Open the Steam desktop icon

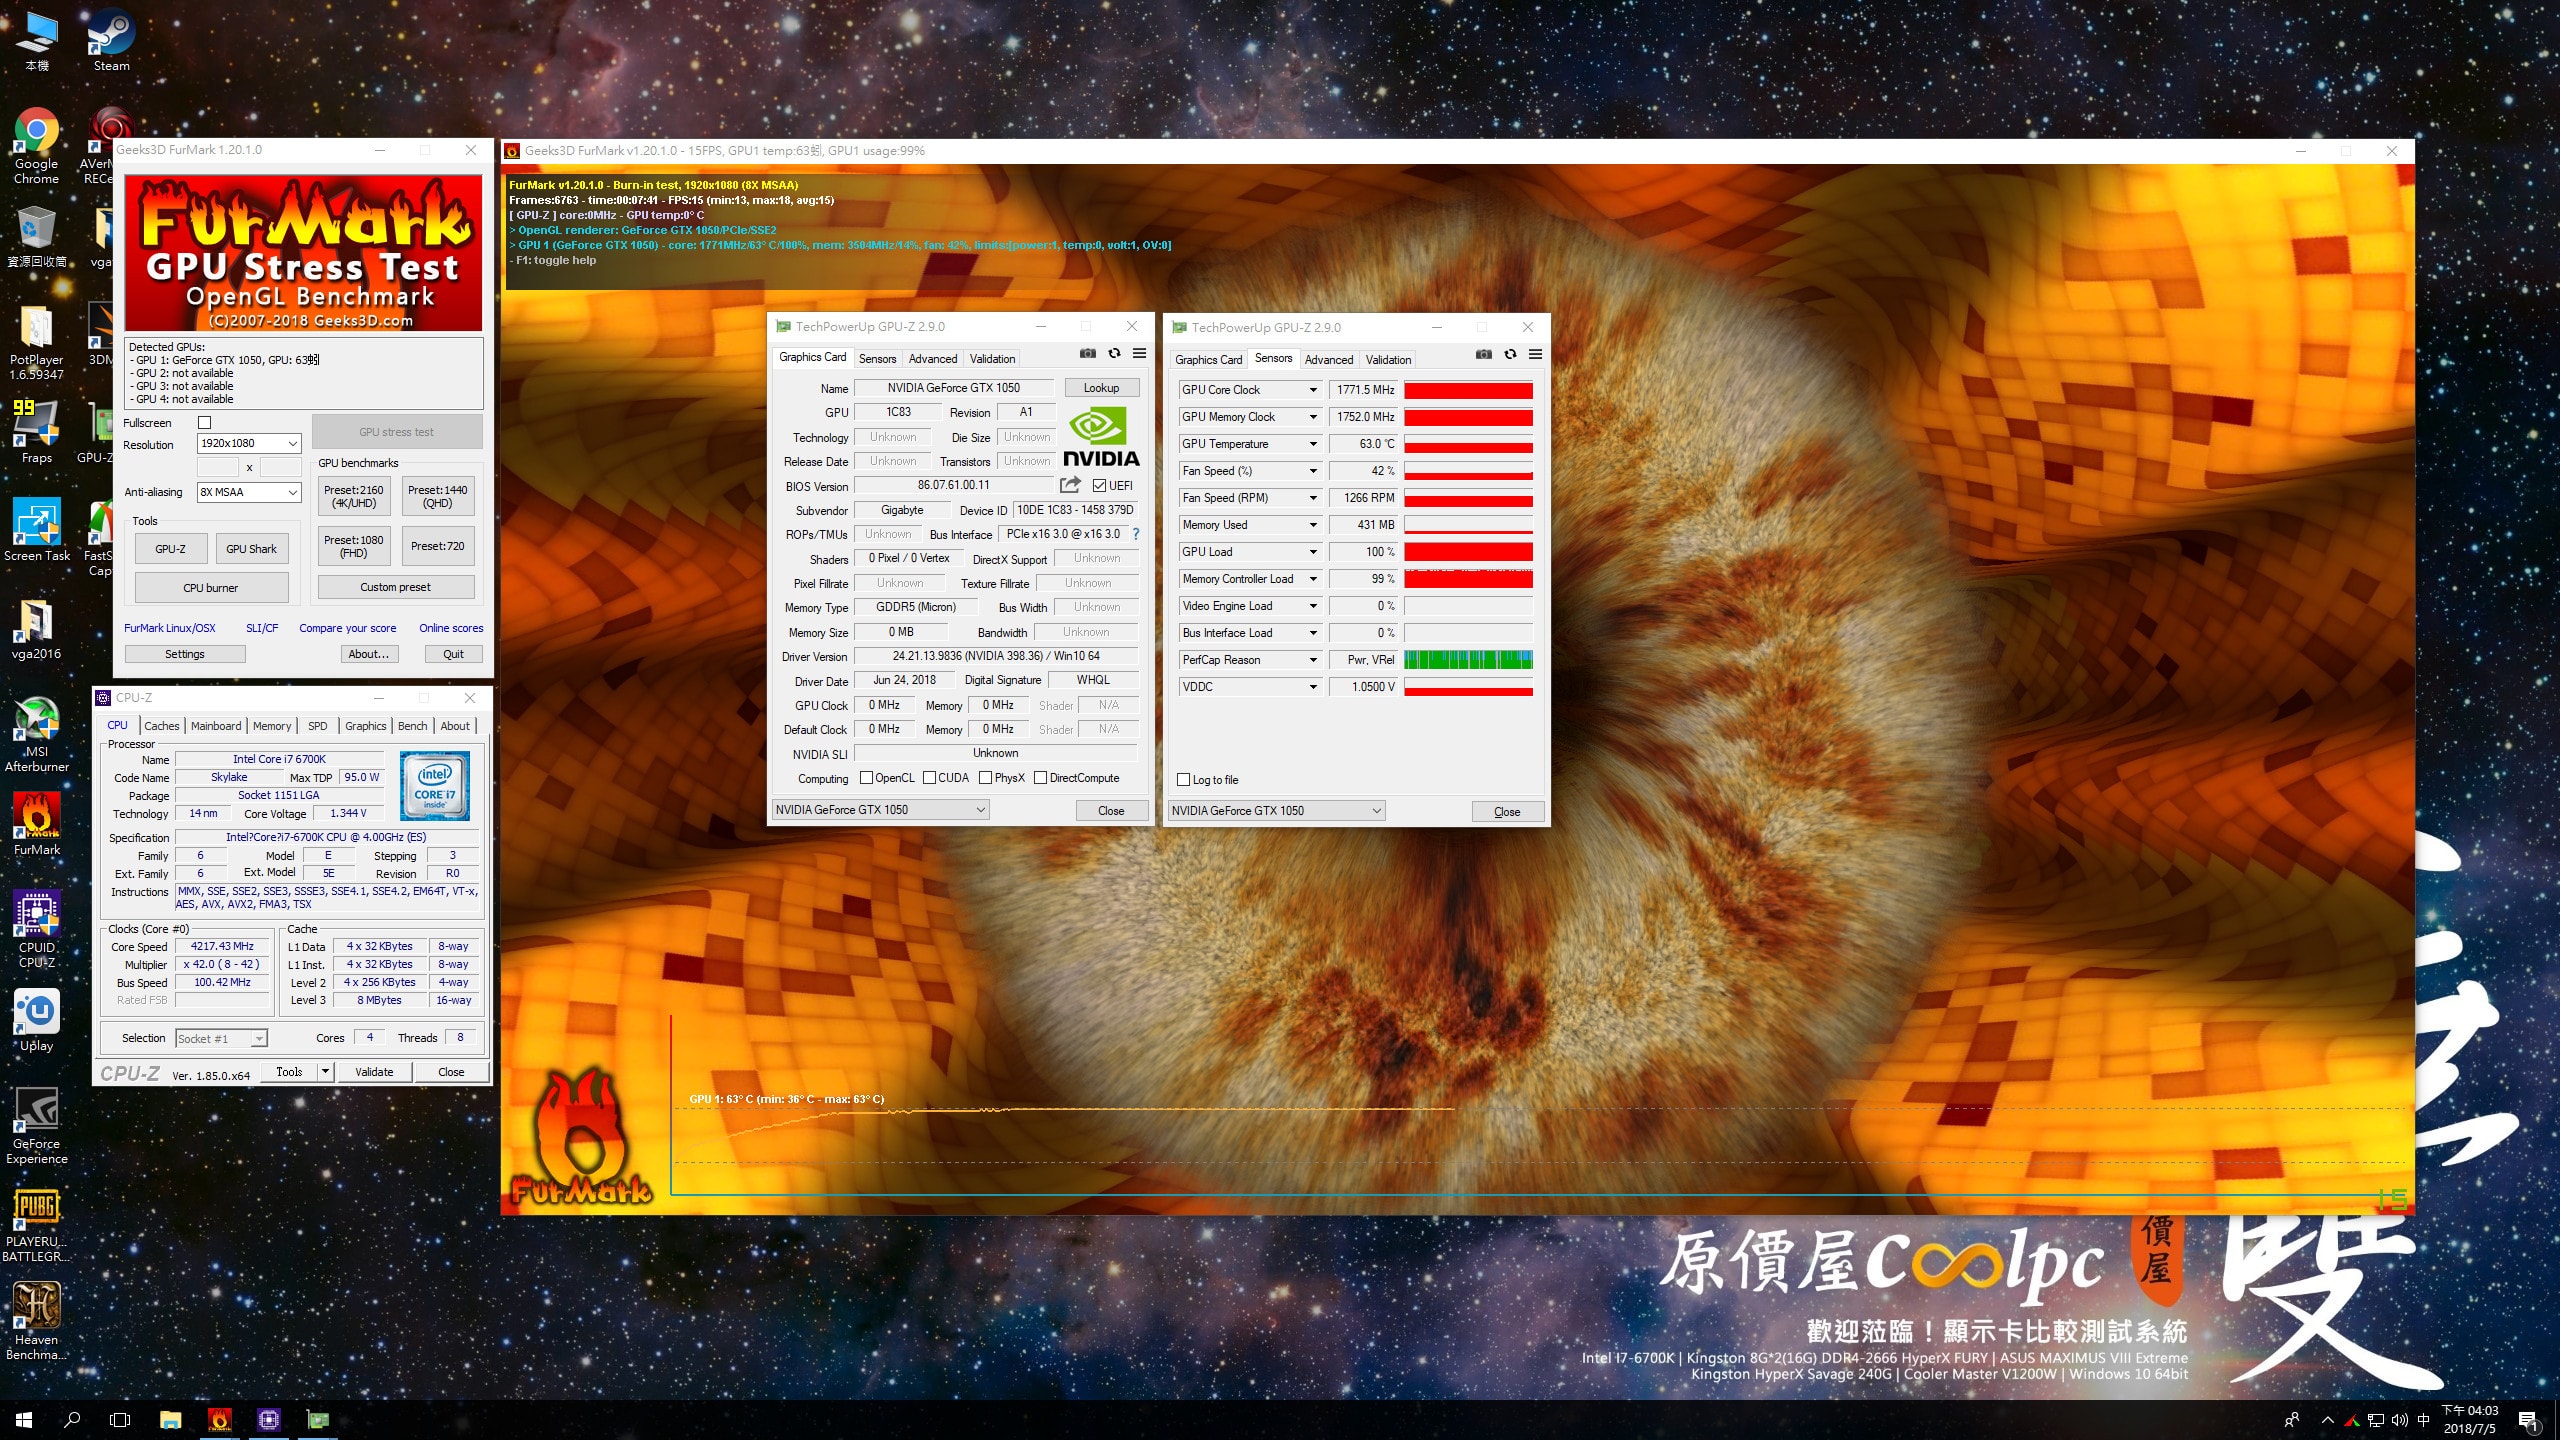point(111,40)
